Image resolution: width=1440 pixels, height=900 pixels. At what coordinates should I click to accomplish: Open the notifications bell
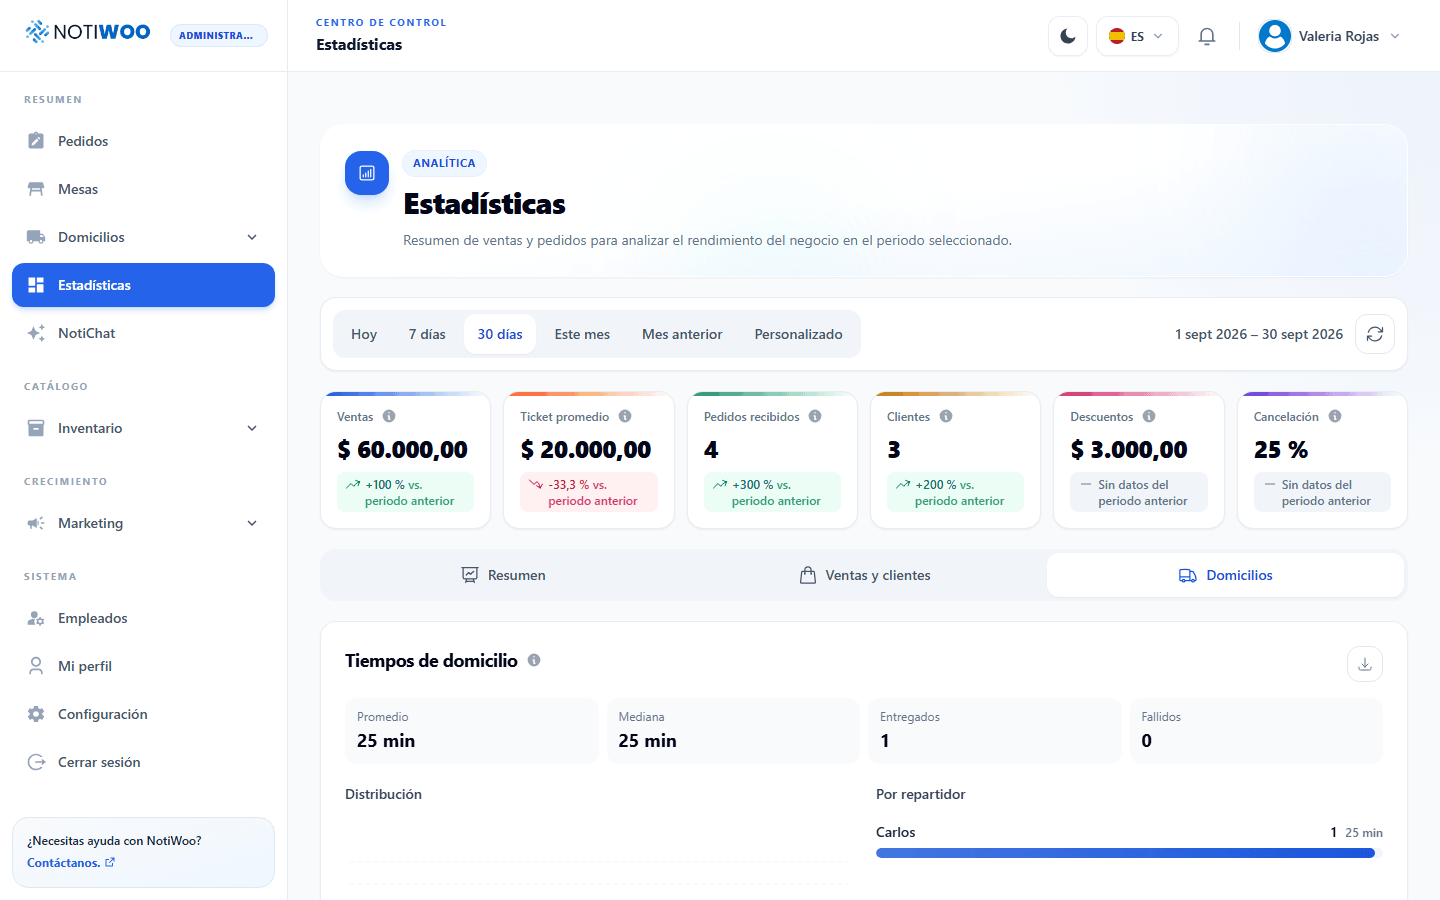click(1207, 36)
